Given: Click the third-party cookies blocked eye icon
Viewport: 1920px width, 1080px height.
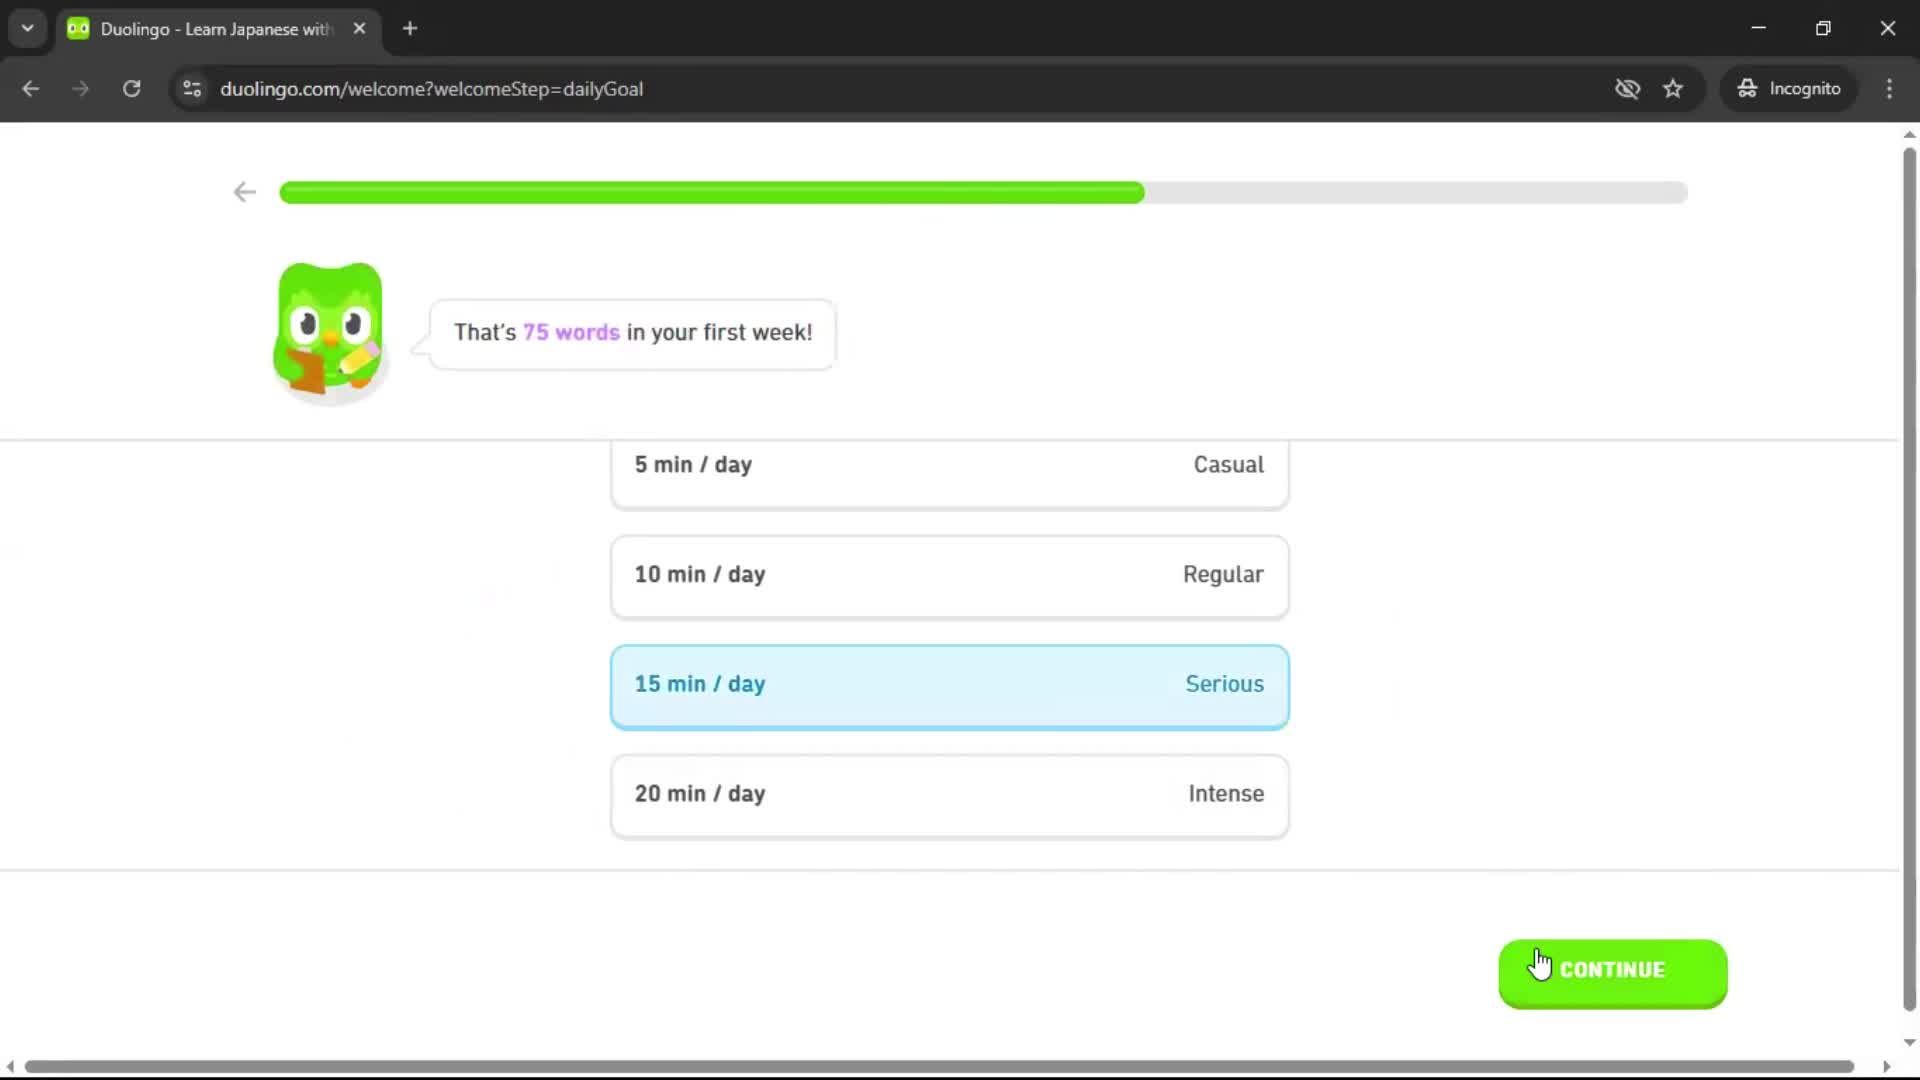Looking at the screenshot, I should click(1628, 88).
